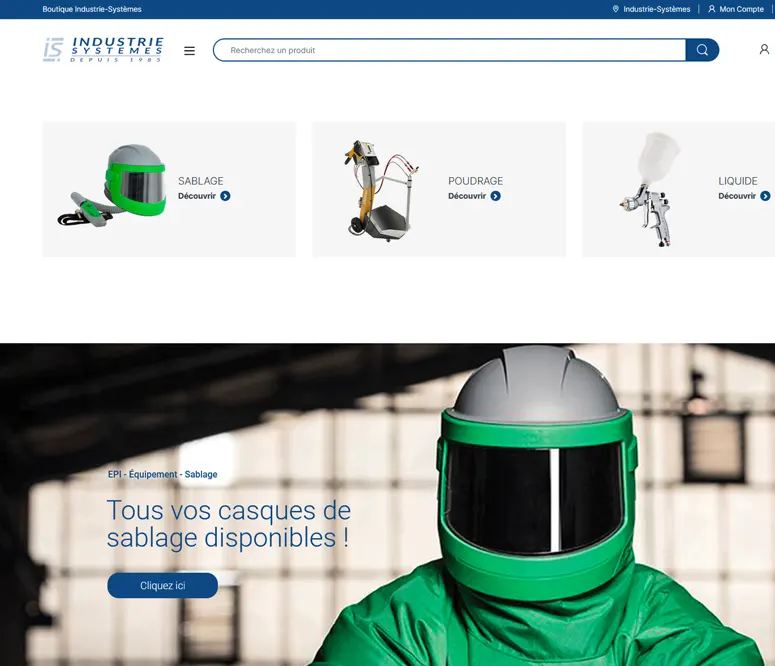Click the green helmet on the banner
The height and width of the screenshot is (666, 775).
[x=537, y=472]
